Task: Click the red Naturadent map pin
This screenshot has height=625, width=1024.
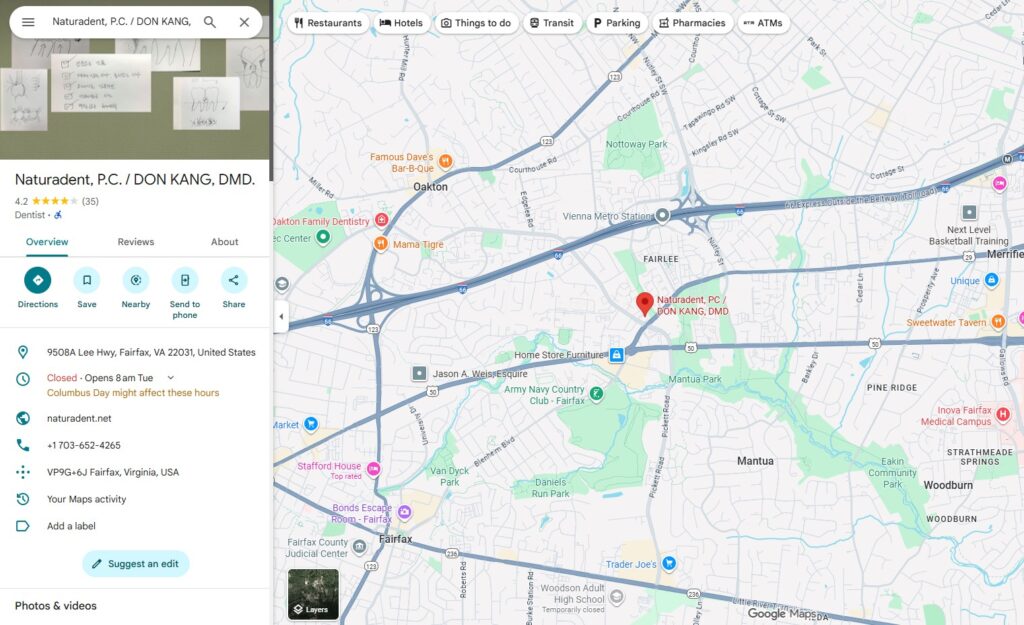Action: pyautogui.click(x=645, y=303)
